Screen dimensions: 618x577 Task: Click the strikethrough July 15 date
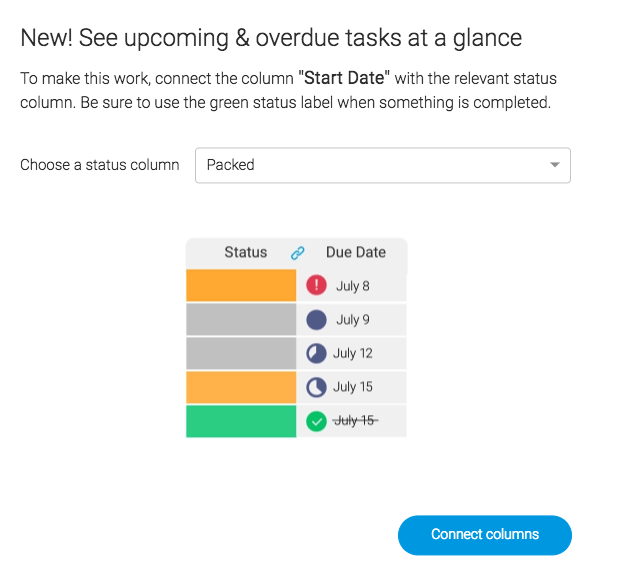tap(356, 421)
